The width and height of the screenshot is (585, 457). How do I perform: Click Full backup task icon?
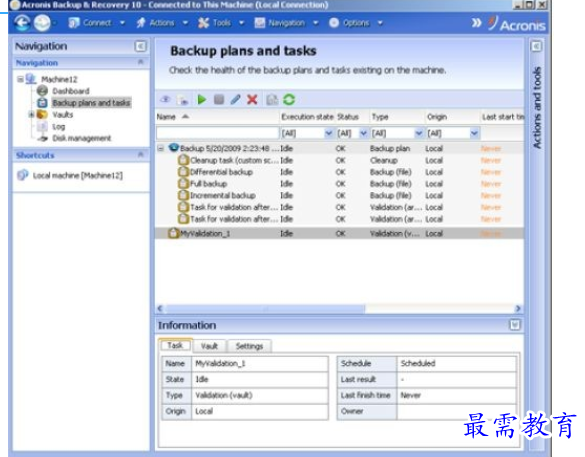pyautogui.click(x=183, y=184)
